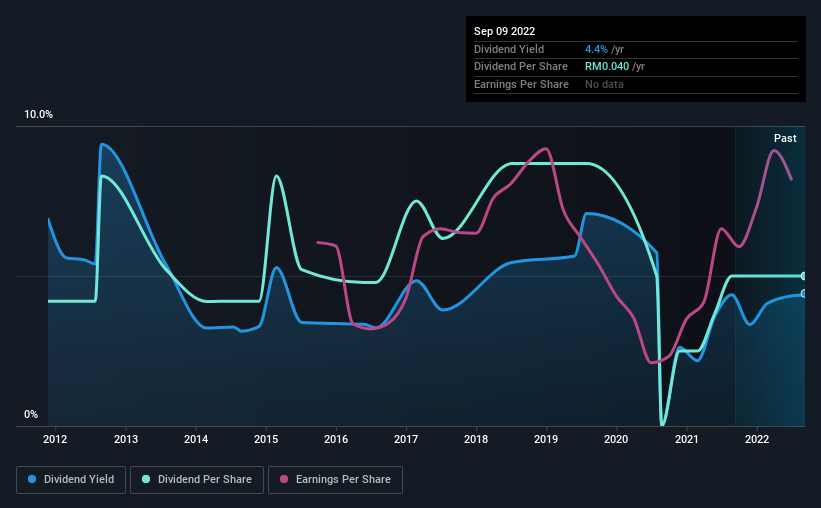Click the Sep 09 2022 tooltip date

(x=504, y=31)
